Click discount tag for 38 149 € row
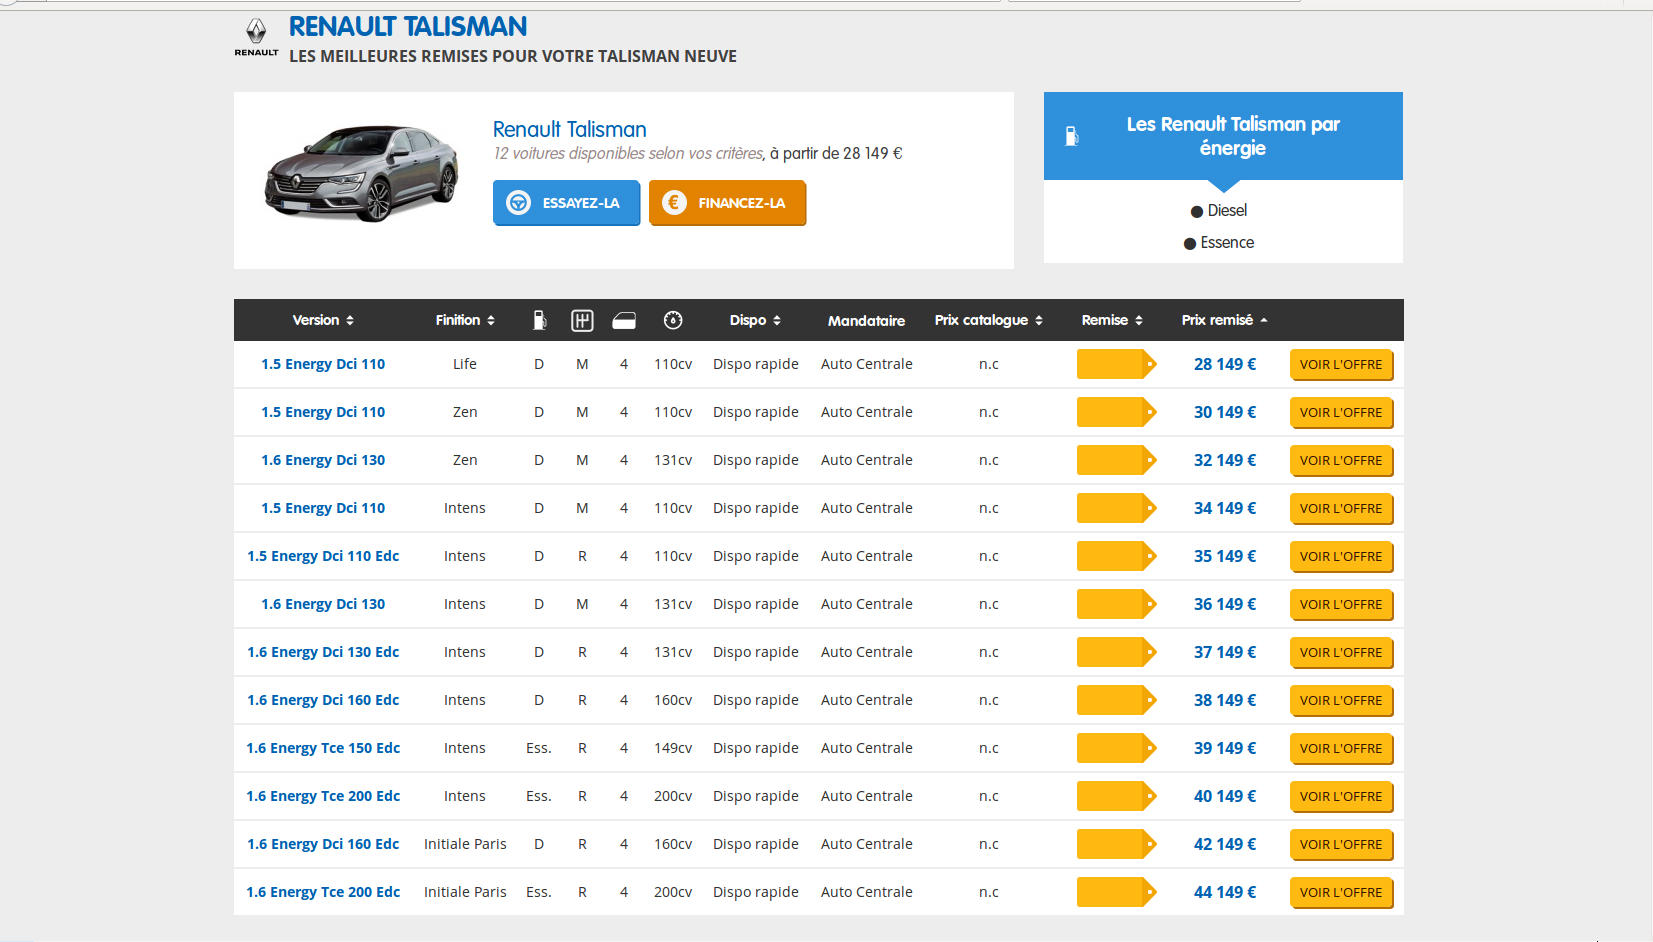 click(1117, 700)
